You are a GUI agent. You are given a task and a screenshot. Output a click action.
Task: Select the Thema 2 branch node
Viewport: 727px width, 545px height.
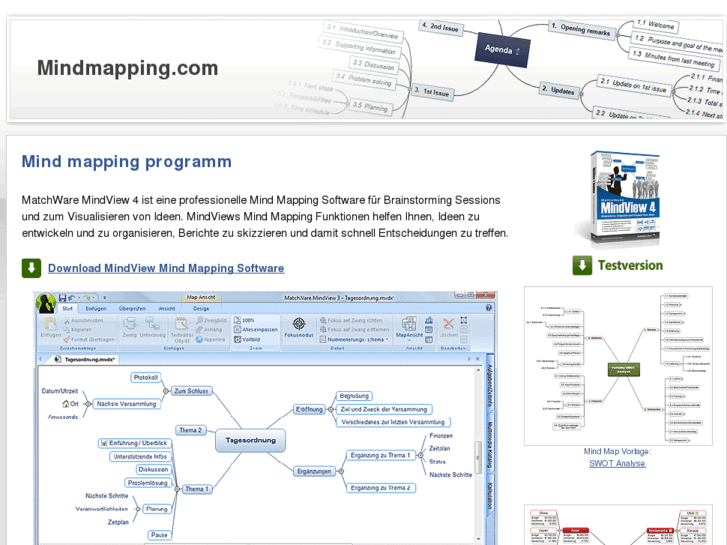tap(191, 430)
